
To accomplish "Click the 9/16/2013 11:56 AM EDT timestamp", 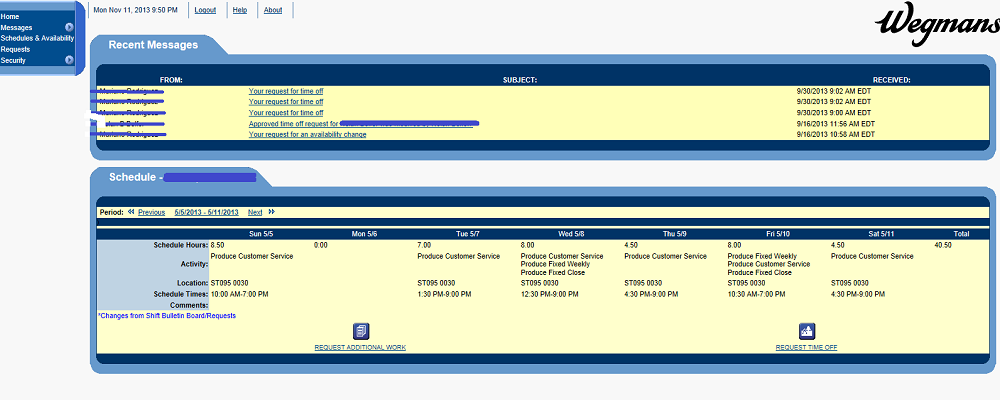I will click(x=836, y=124).
